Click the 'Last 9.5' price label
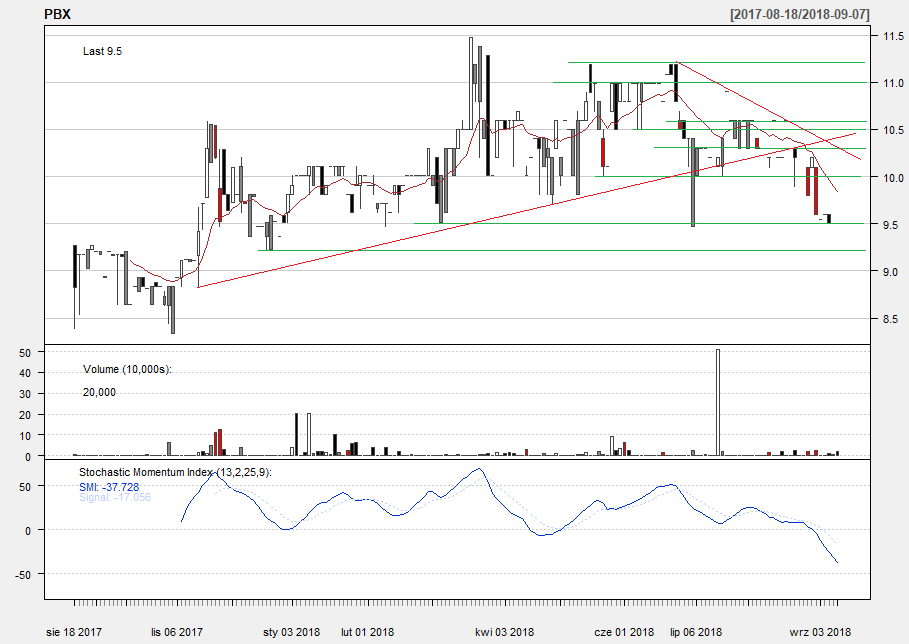Image resolution: width=909 pixels, height=644 pixels. (102, 52)
